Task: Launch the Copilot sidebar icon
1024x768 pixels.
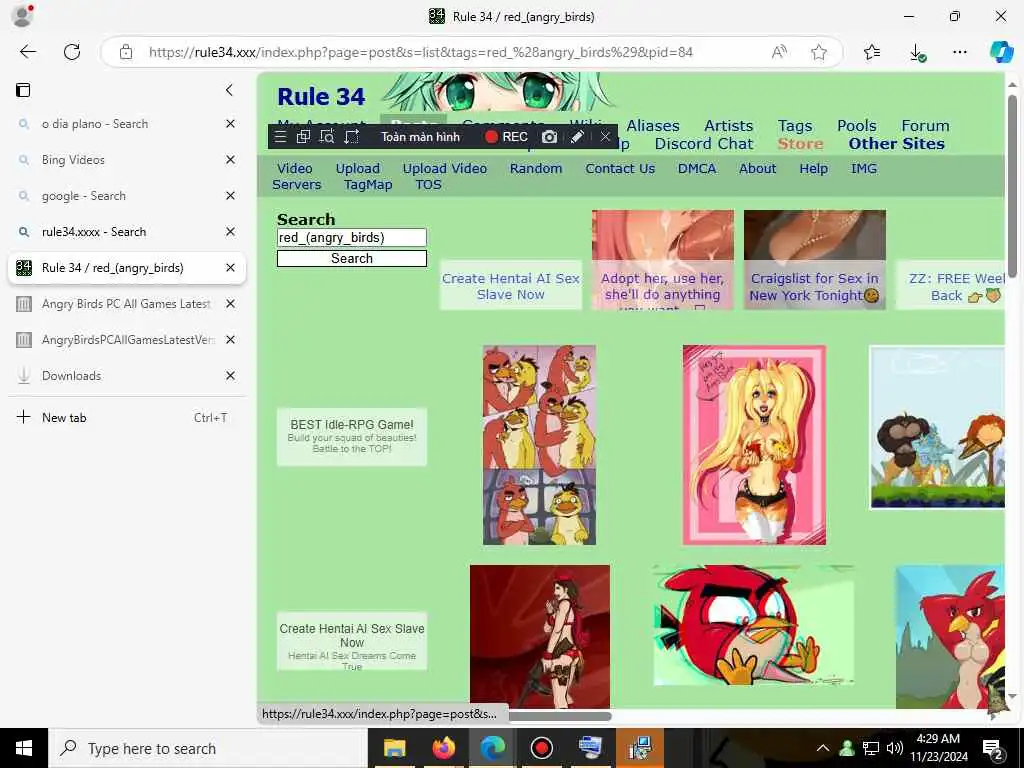Action: 1001,52
